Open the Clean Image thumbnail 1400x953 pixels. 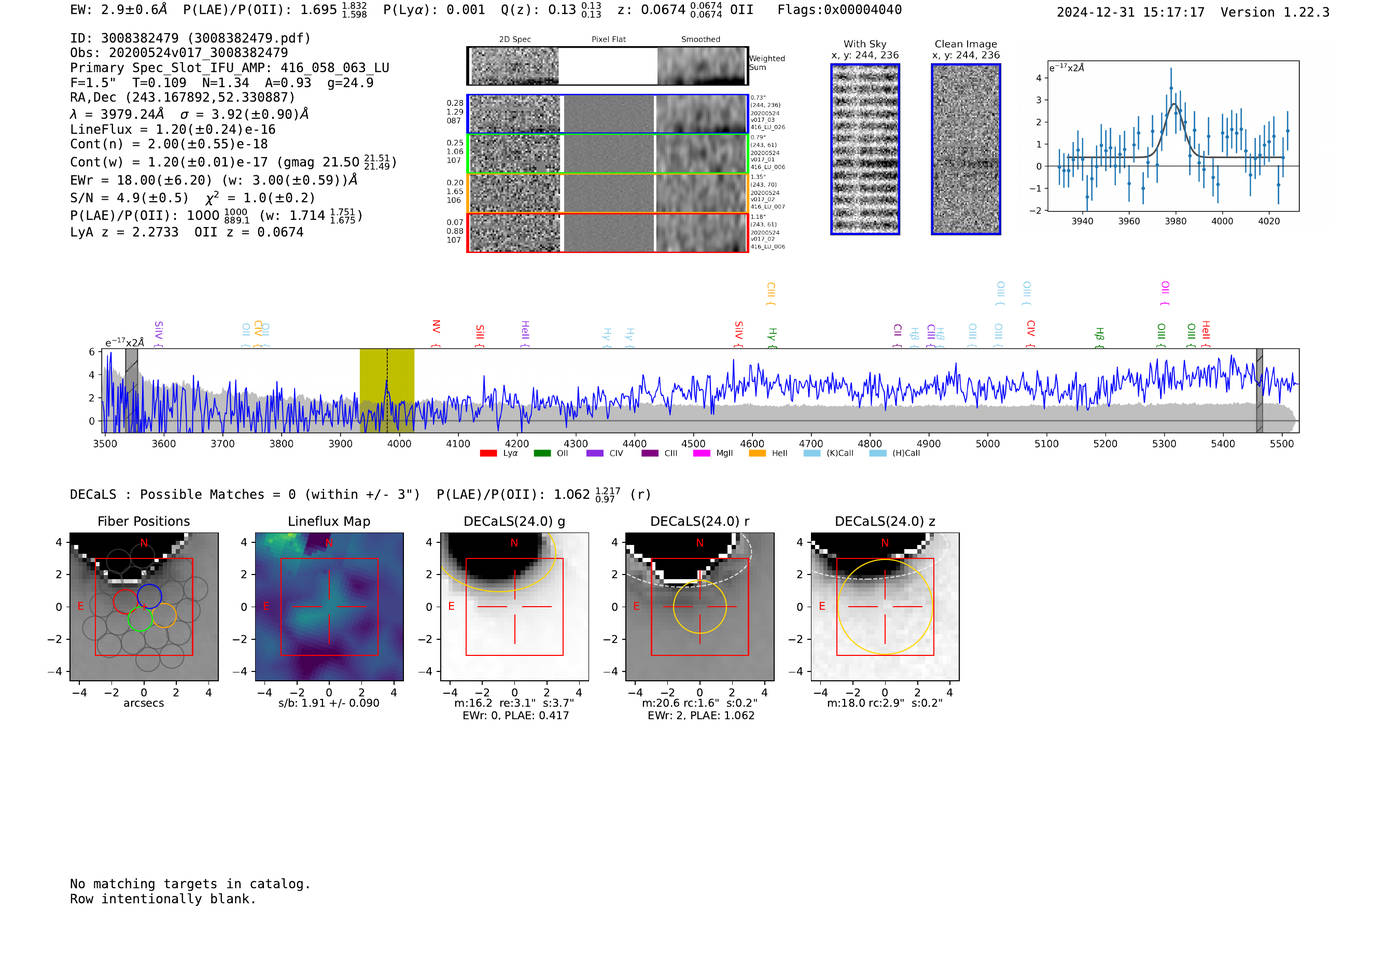[966, 149]
